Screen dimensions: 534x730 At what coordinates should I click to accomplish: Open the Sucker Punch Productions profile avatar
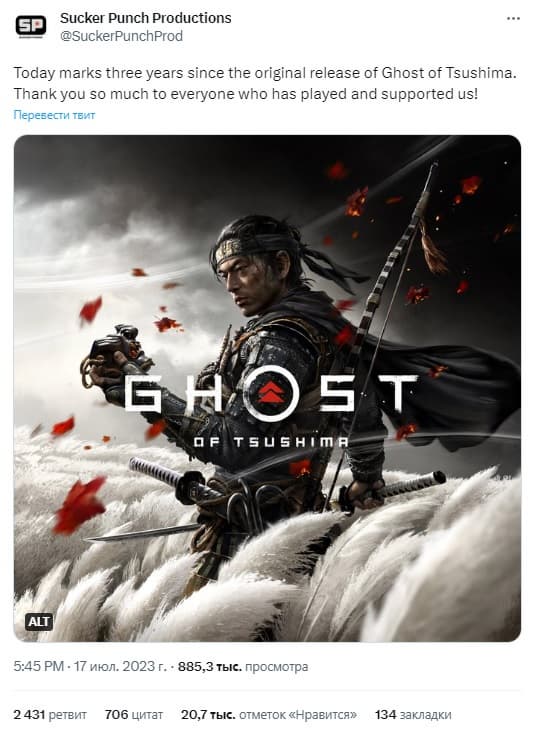pyautogui.click(x=30, y=26)
